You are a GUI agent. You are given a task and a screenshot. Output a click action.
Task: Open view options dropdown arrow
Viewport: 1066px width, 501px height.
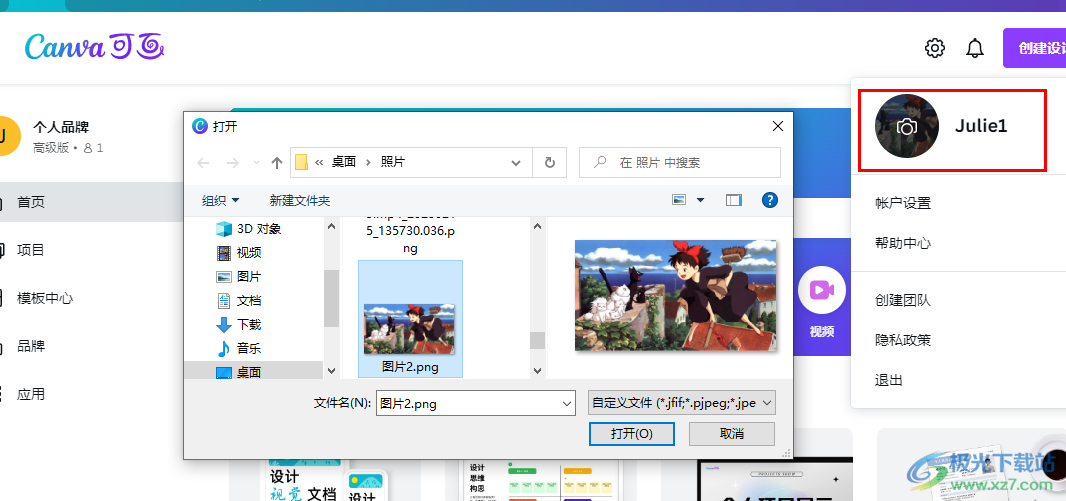click(x=700, y=200)
